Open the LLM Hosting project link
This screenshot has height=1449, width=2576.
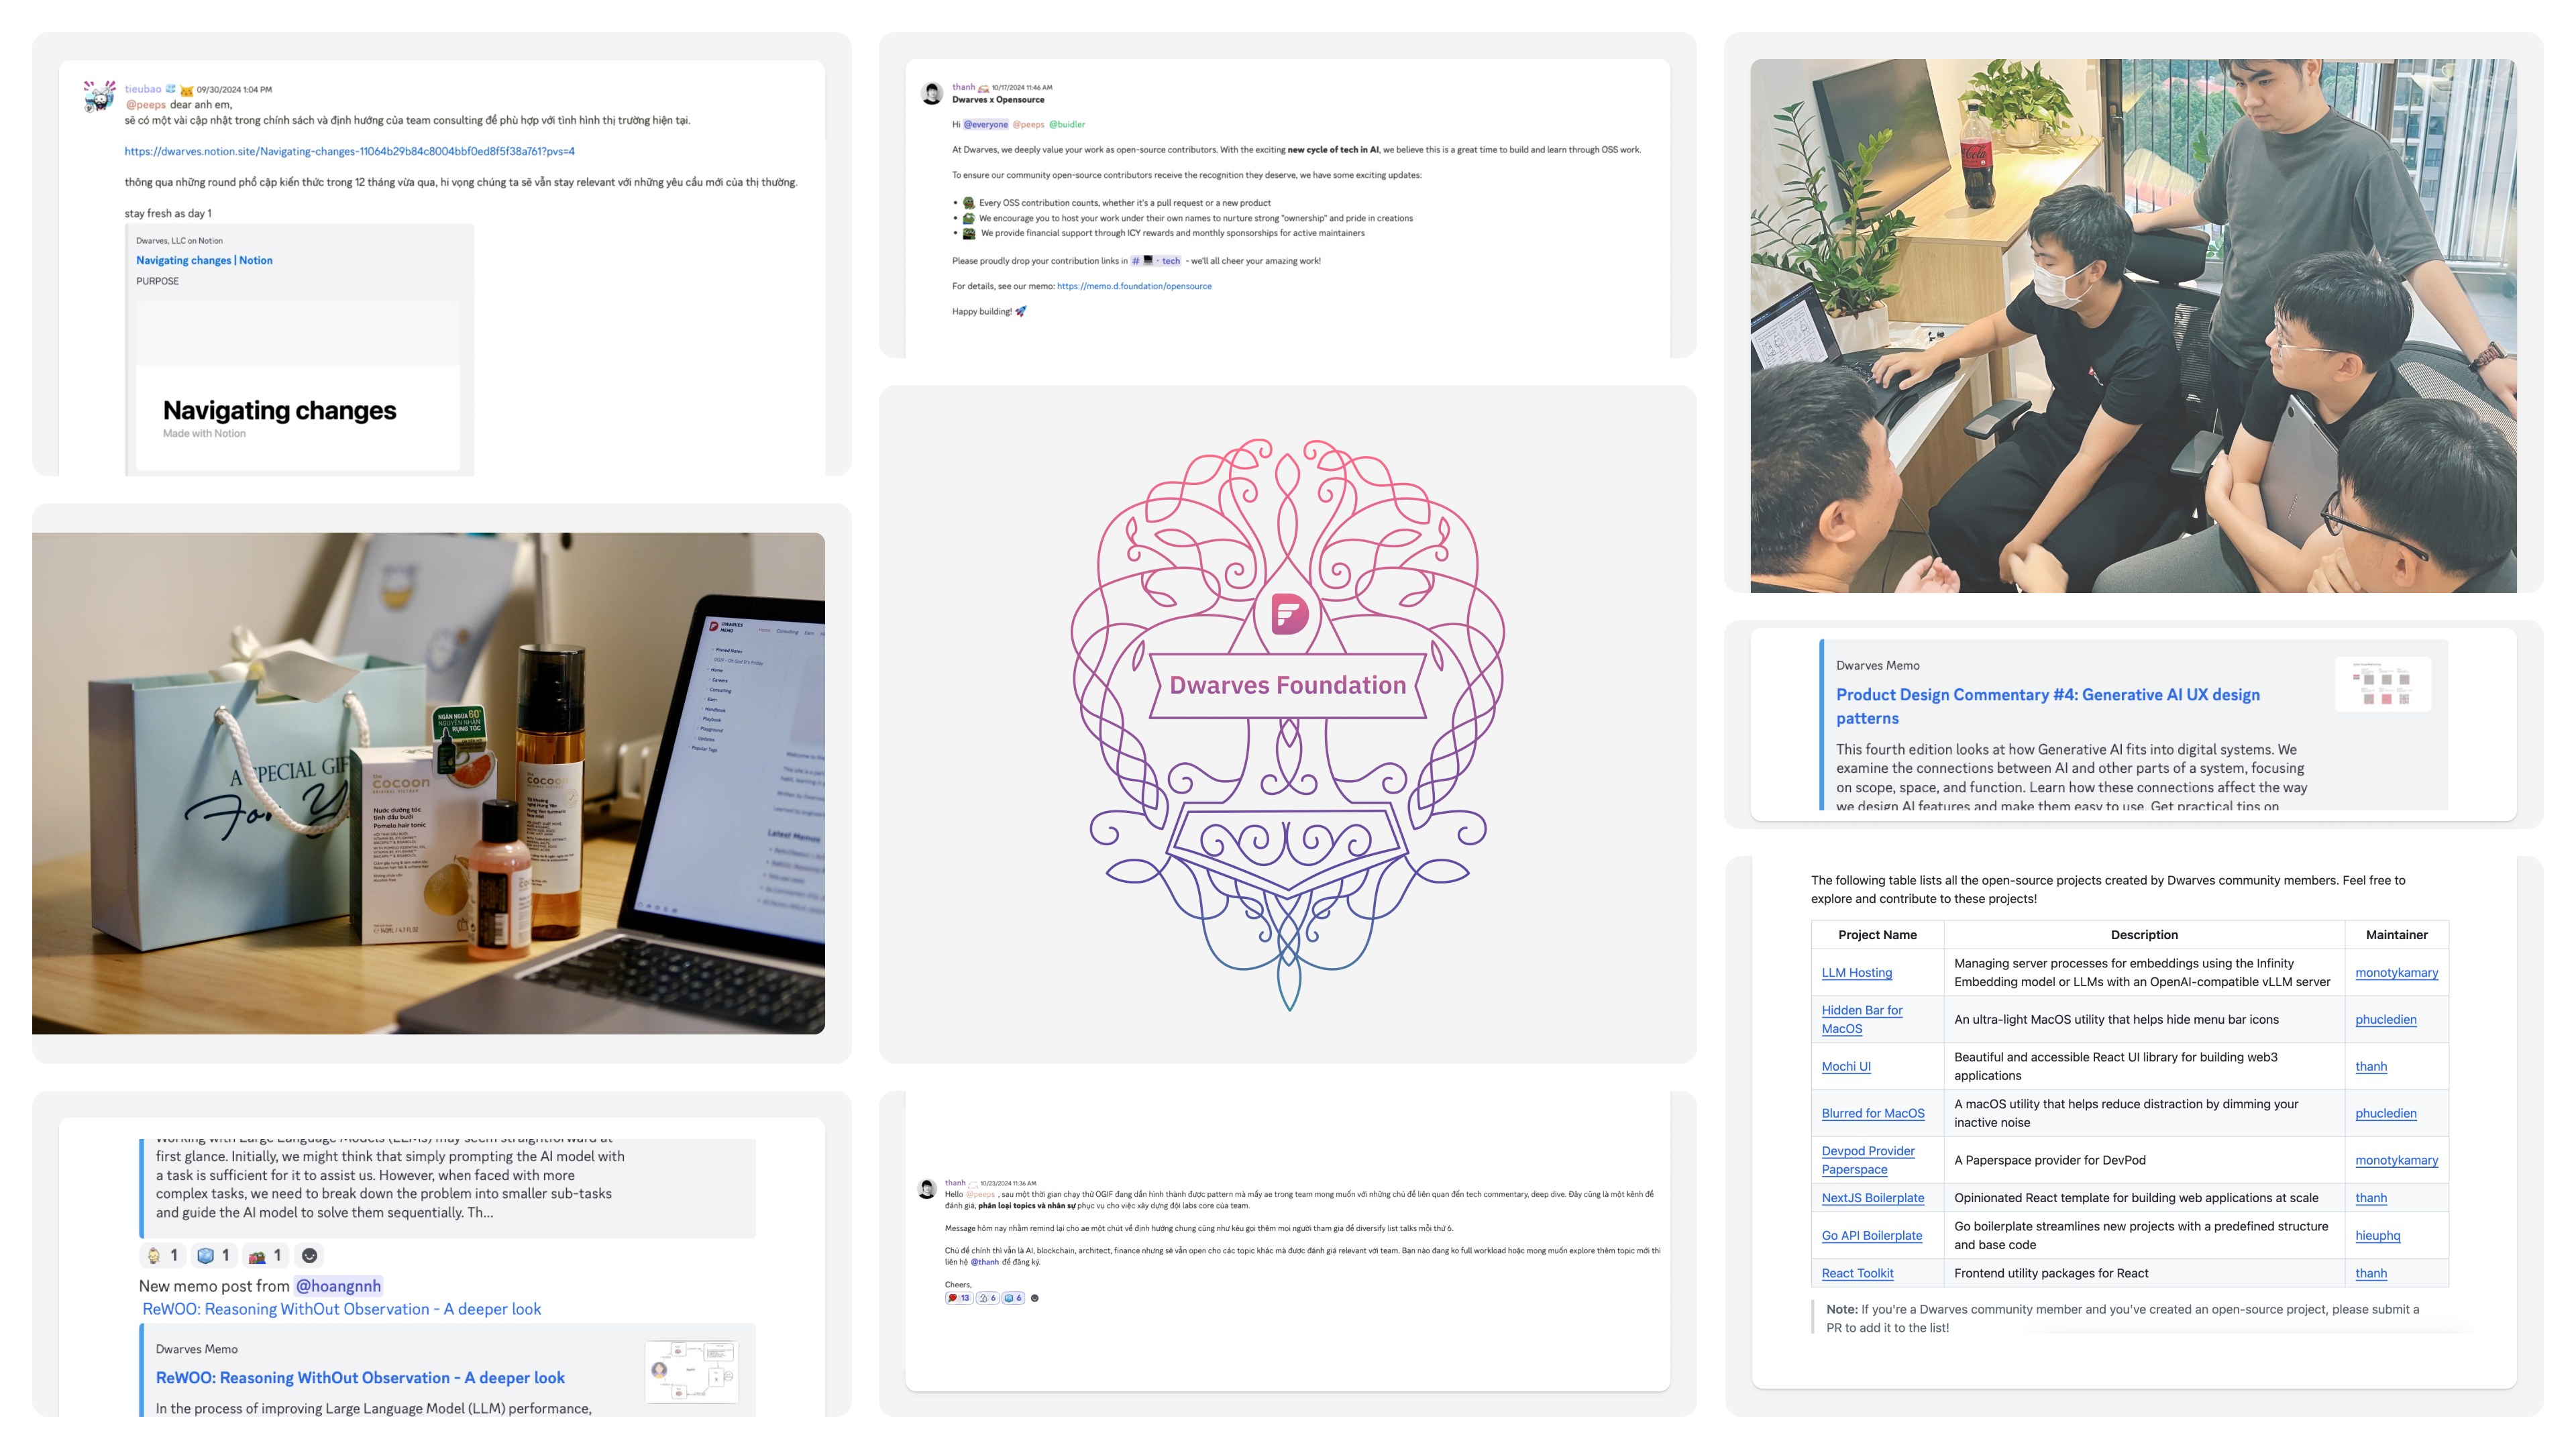tap(1857, 972)
